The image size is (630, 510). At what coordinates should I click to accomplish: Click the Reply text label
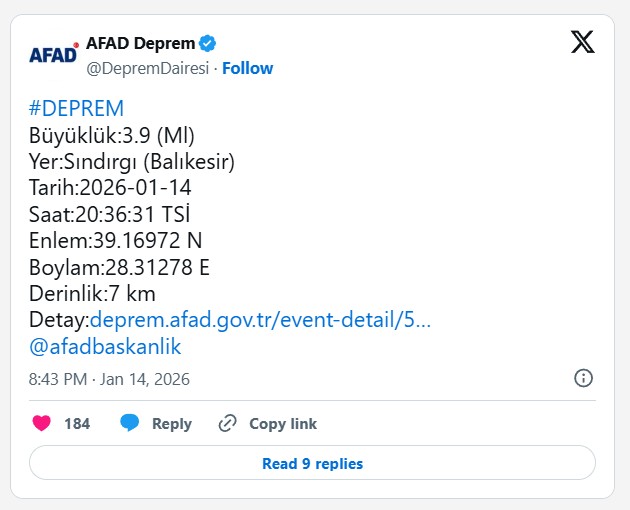click(x=171, y=424)
